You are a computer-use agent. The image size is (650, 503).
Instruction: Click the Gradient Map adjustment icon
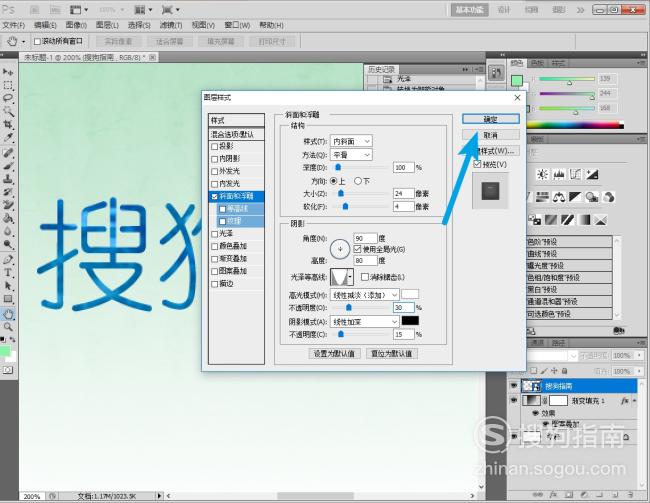coord(585,220)
